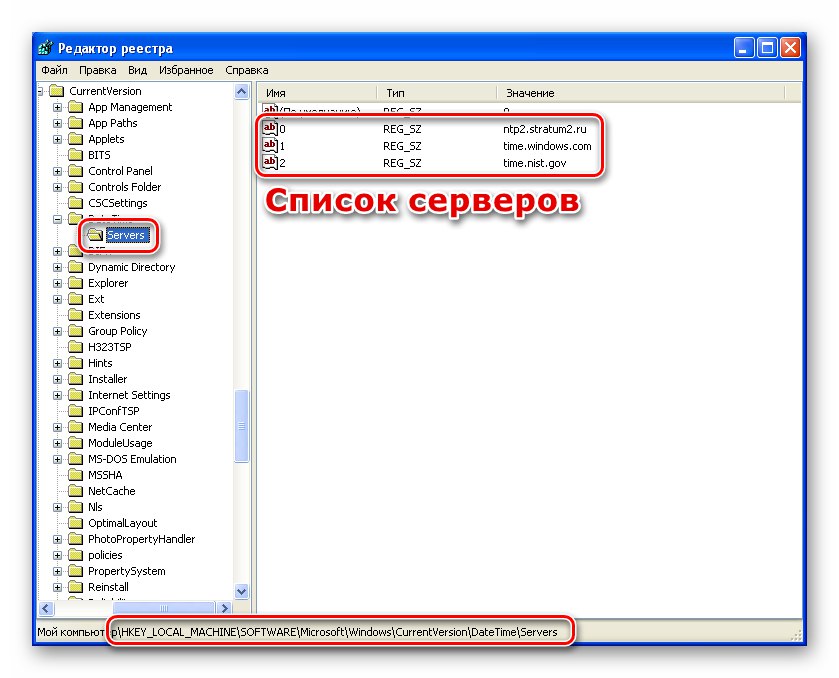Expand the Controls Folder key

[57, 187]
